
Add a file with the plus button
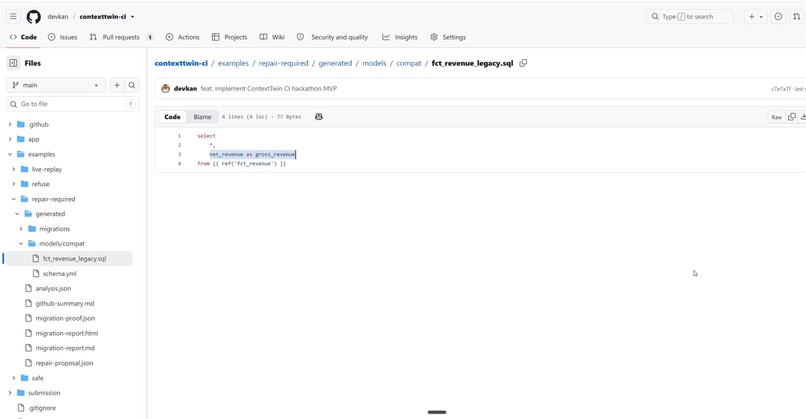pyautogui.click(x=117, y=85)
